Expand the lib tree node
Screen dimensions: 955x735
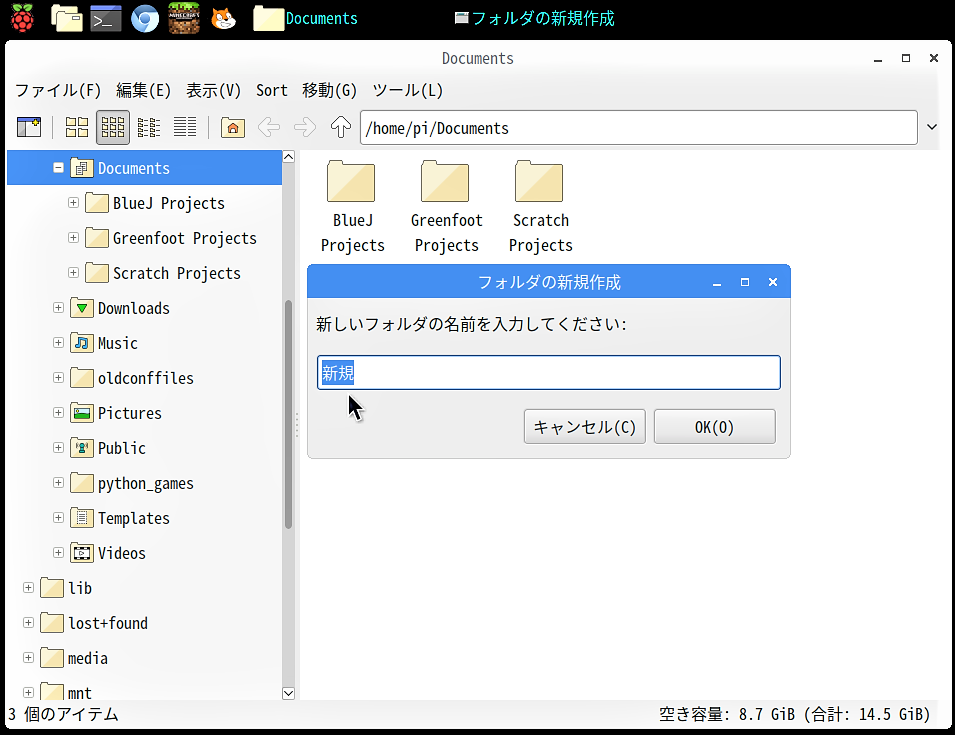29,588
